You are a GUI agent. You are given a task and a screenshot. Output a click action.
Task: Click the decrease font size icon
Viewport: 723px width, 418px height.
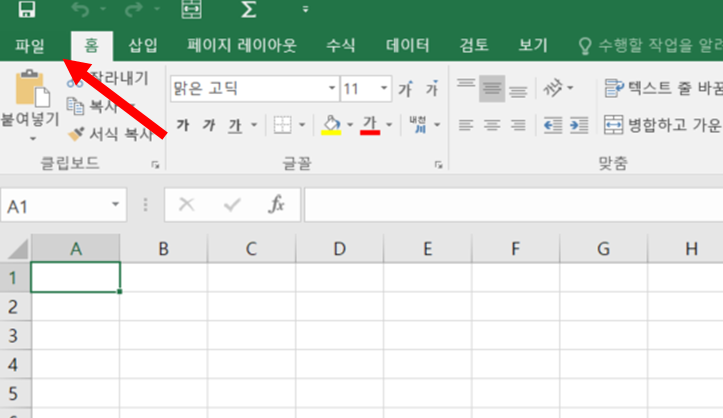(x=432, y=88)
